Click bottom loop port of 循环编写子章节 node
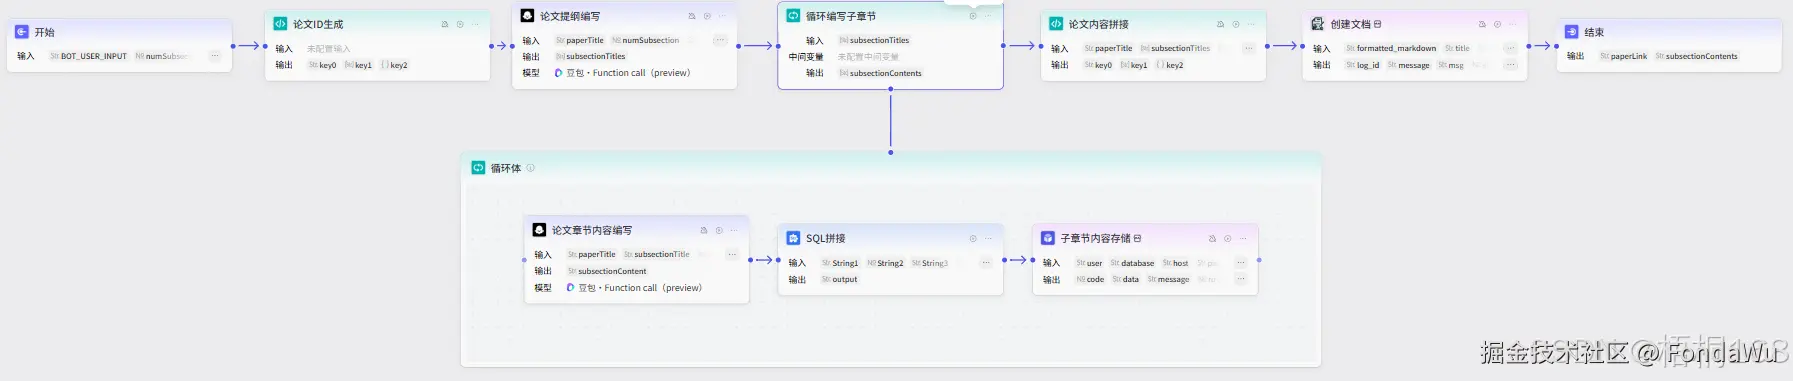Viewport: 1793px width, 381px height. click(x=890, y=89)
